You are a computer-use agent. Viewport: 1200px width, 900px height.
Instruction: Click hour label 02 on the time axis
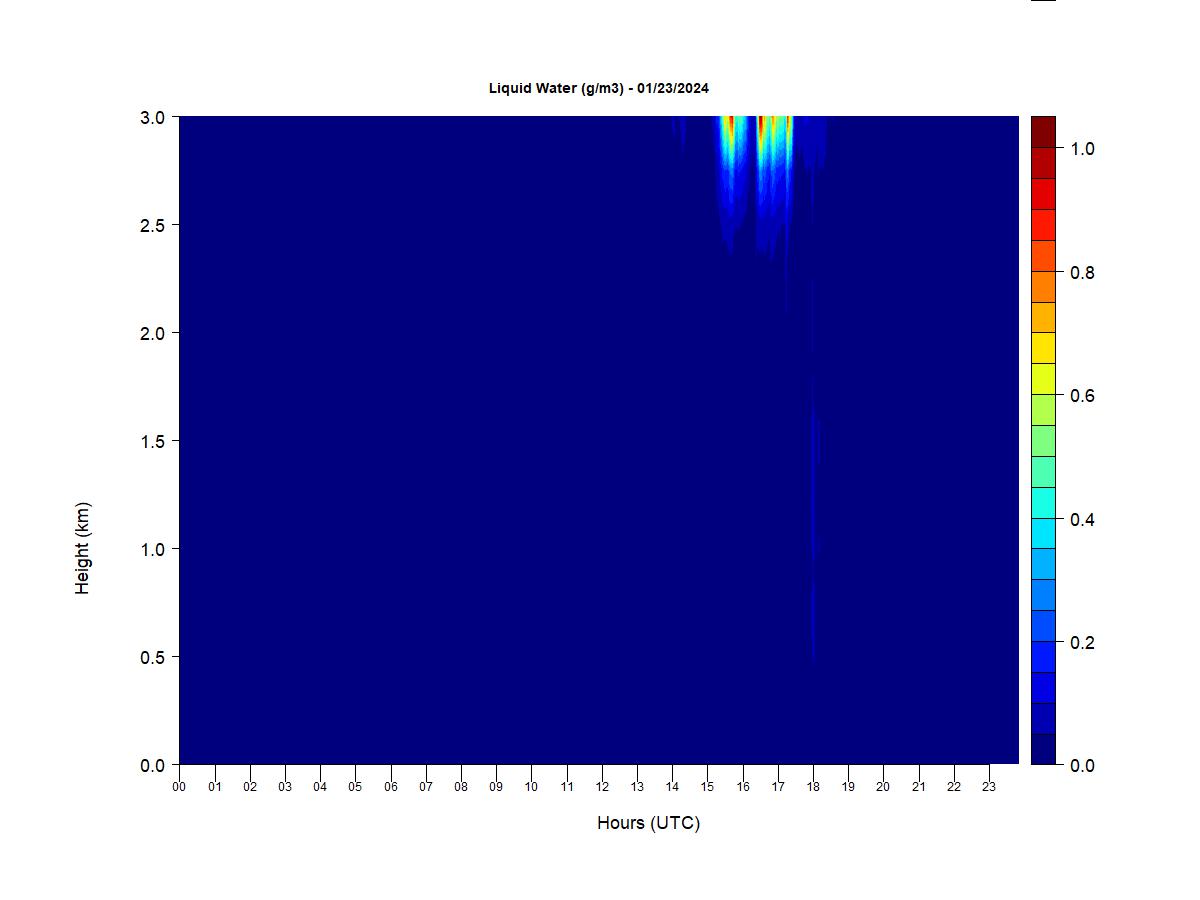(x=249, y=787)
